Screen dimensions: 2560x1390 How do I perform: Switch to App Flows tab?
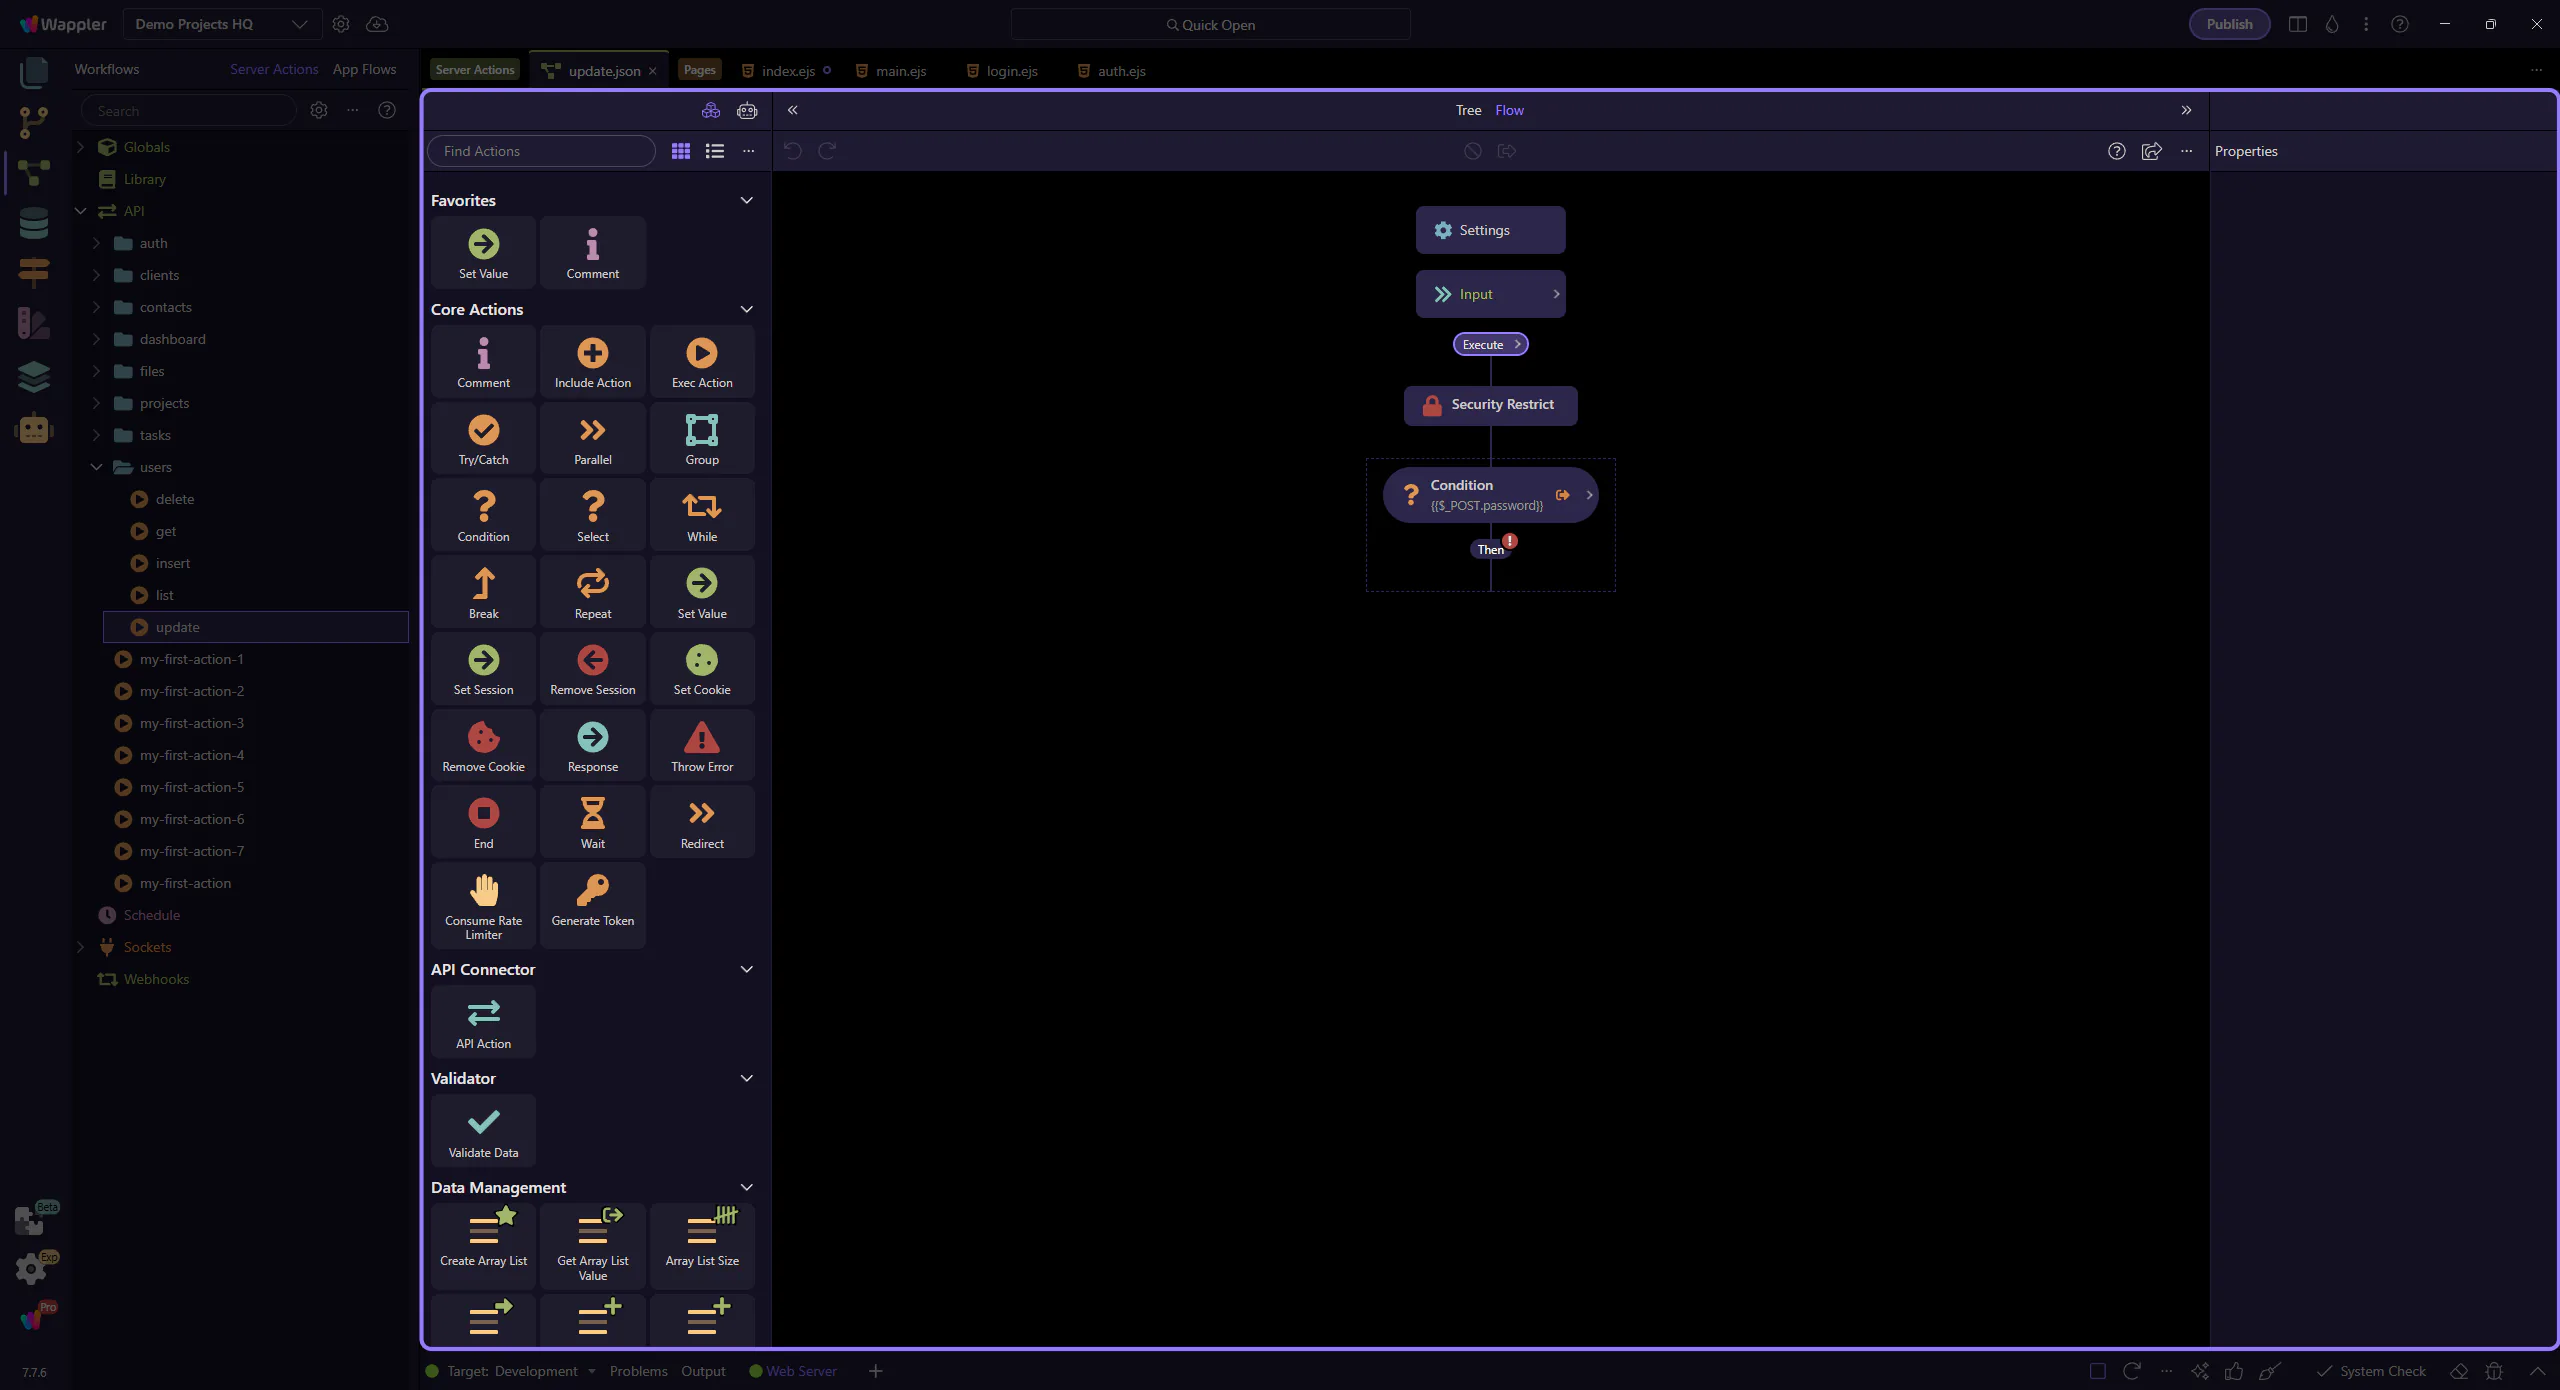(x=364, y=69)
